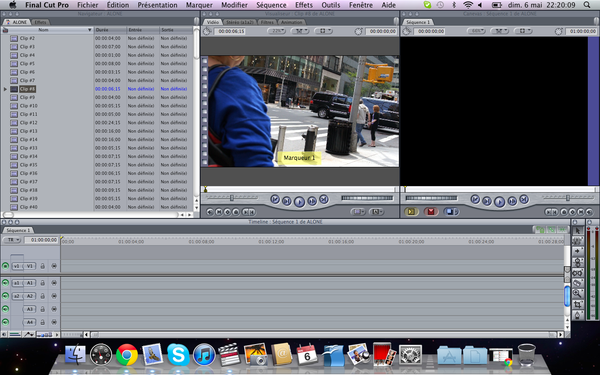Open the Viewer zoom percentage pop-up

click(x=276, y=31)
